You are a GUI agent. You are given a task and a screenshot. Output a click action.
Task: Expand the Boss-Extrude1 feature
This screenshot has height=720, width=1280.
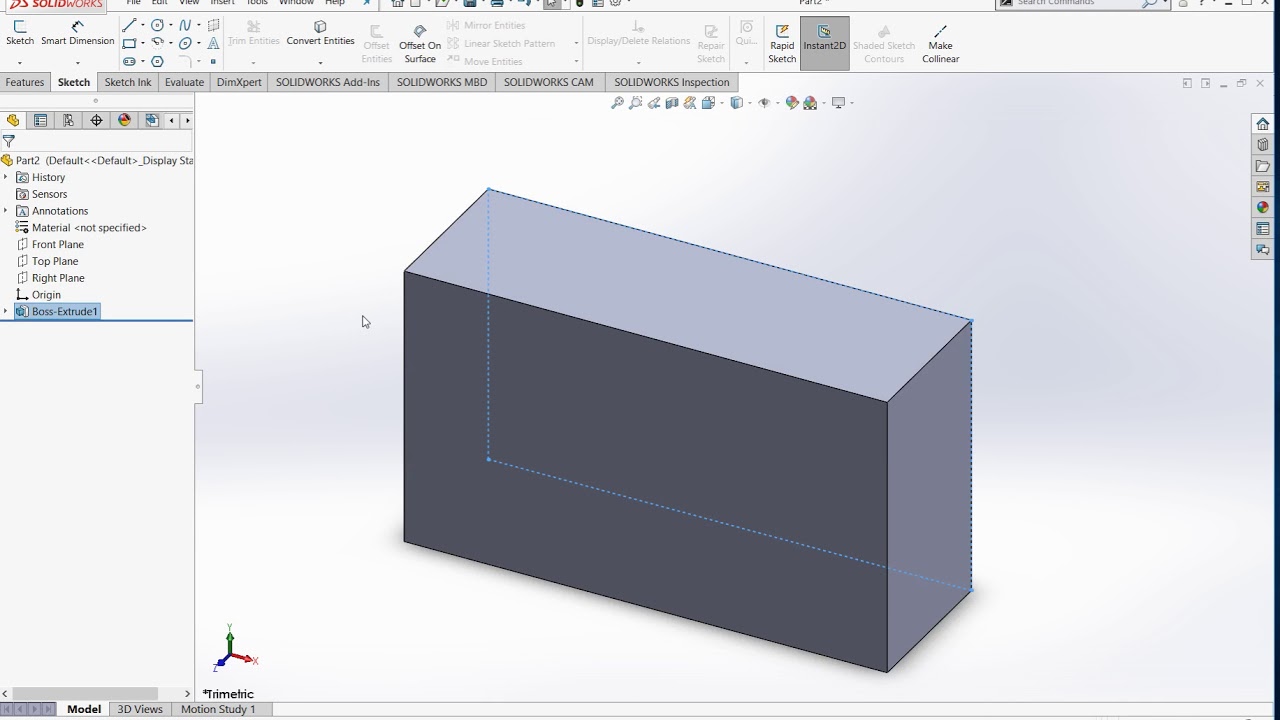point(5,312)
